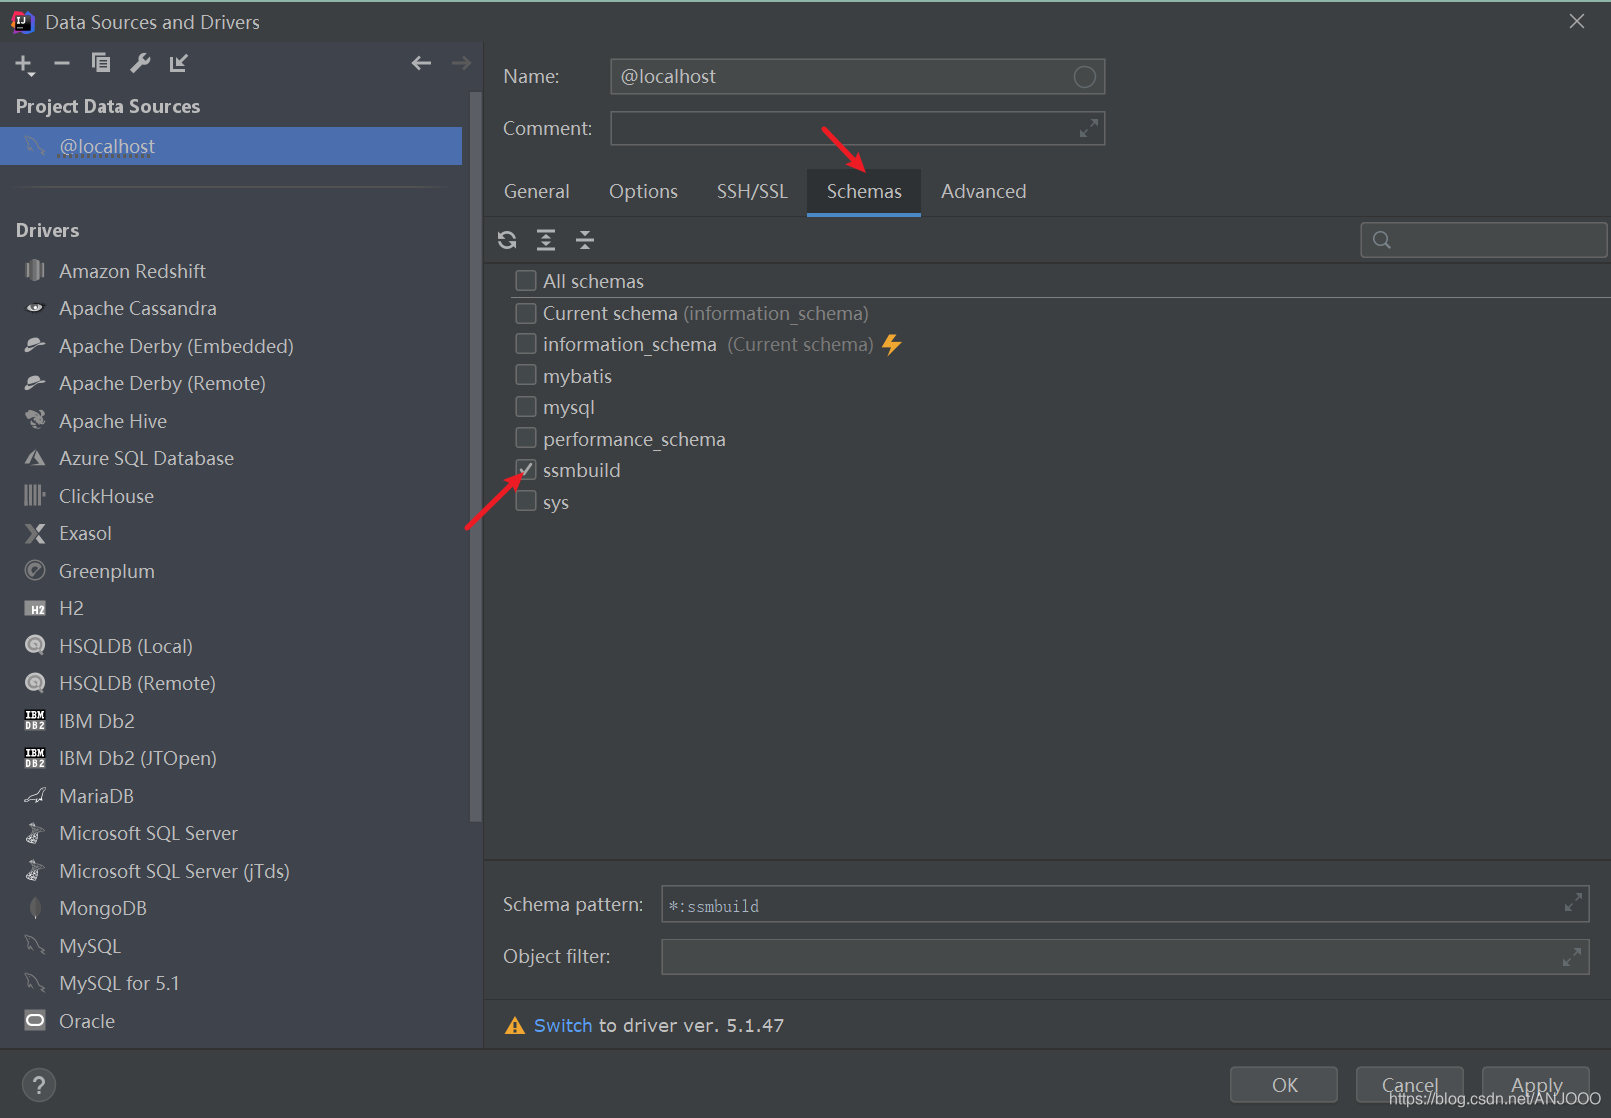Check the mysql schema checkbox
The width and height of the screenshot is (1611, 1118).
526,407
